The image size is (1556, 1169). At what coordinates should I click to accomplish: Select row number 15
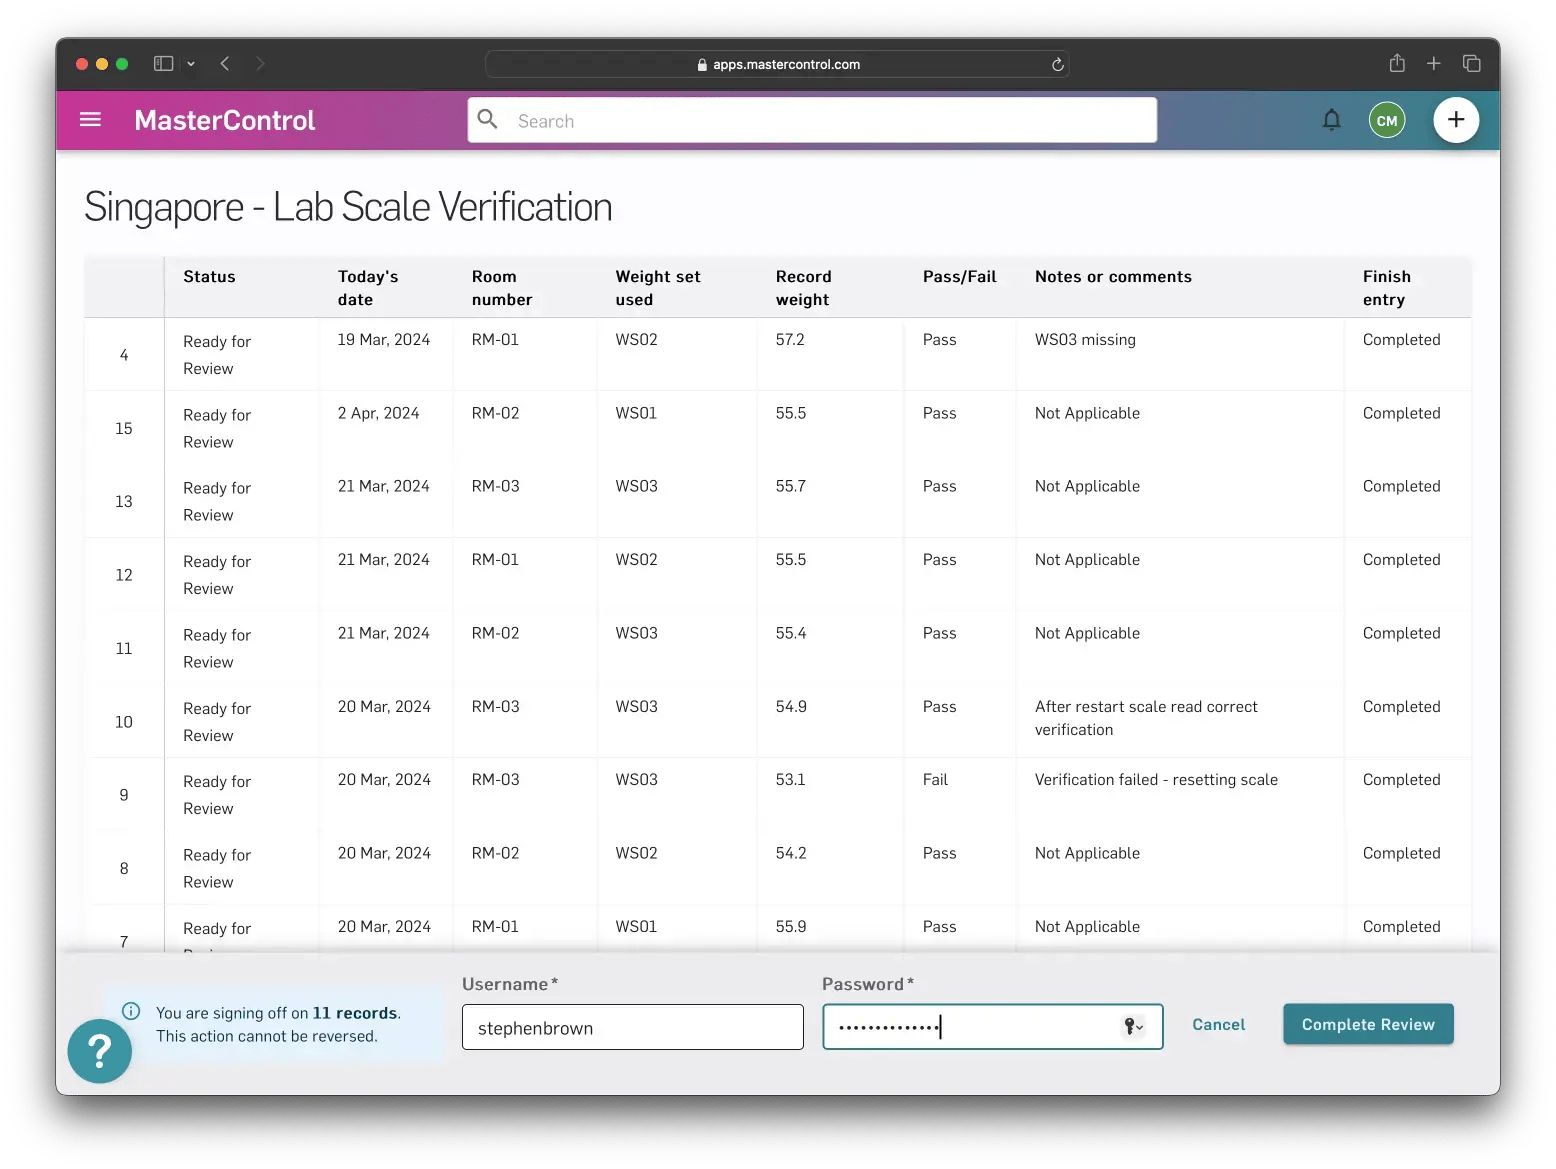pyautogui.click(x=124, y=428)
